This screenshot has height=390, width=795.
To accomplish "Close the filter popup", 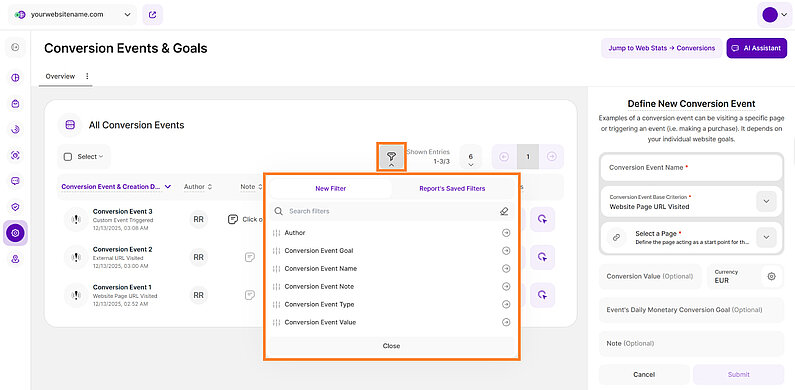I will (391, 346).
